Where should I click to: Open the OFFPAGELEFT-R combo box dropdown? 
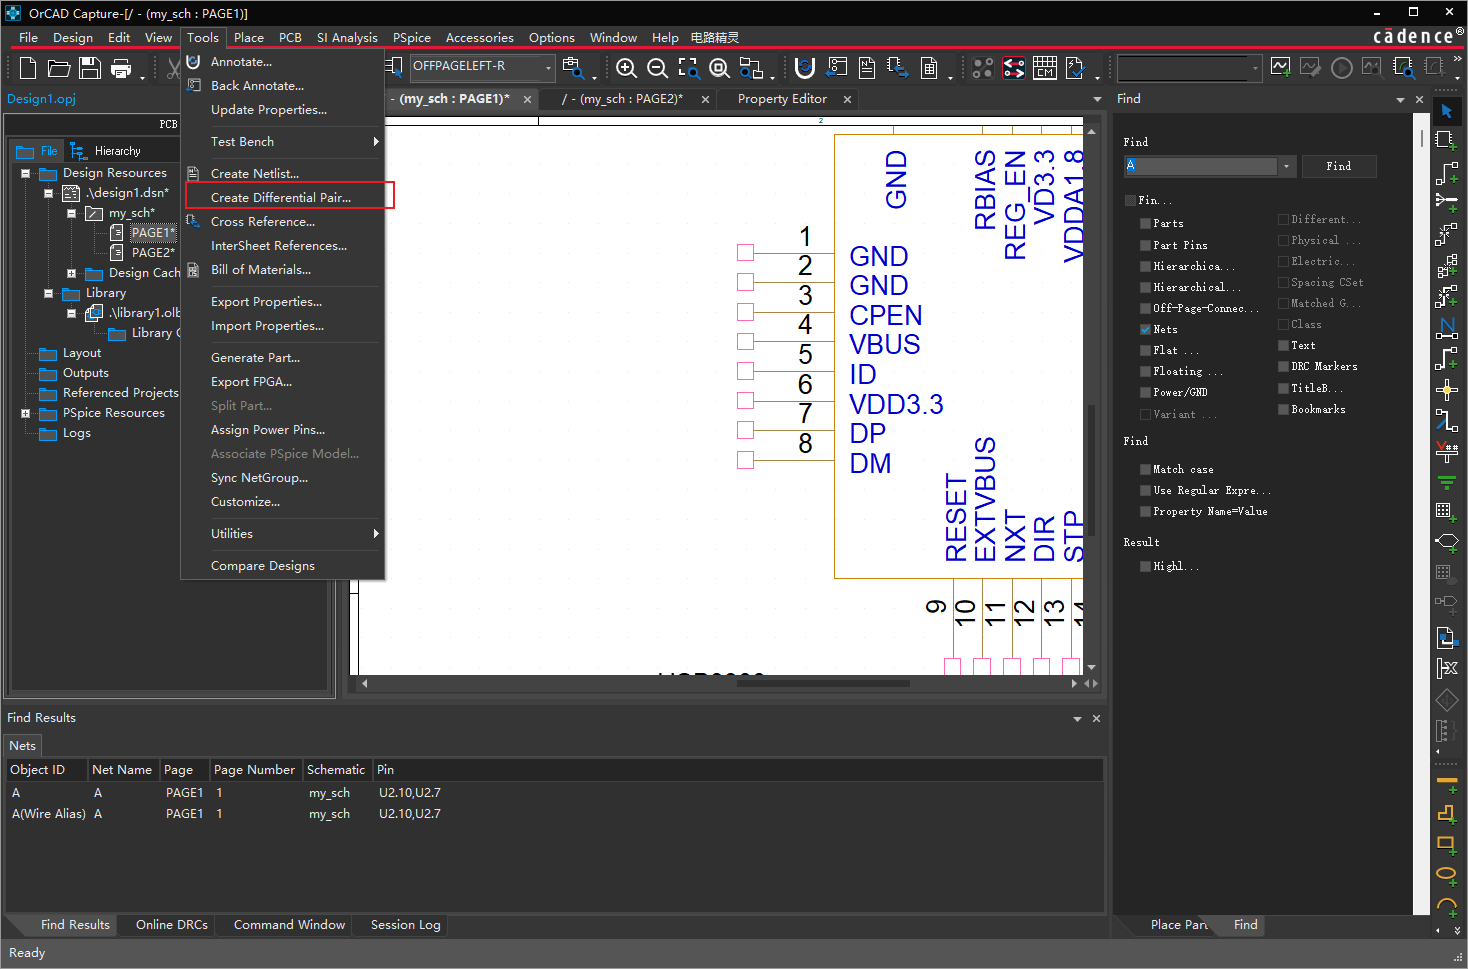click(548, 67)
